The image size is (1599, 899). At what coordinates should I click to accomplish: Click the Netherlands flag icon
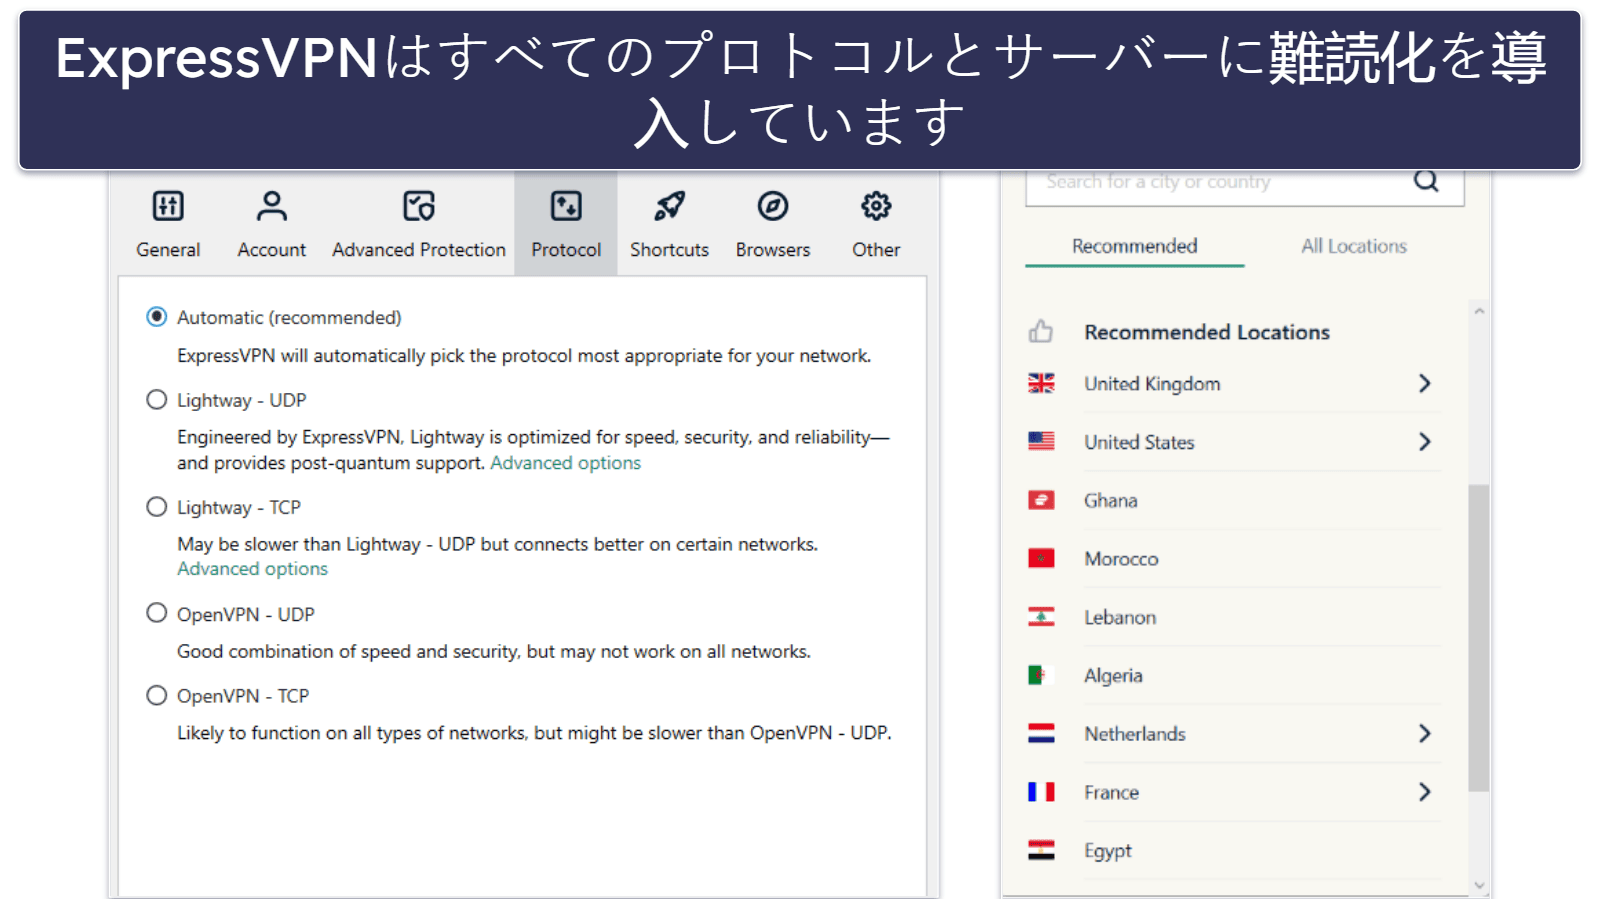coord(1041,733)
